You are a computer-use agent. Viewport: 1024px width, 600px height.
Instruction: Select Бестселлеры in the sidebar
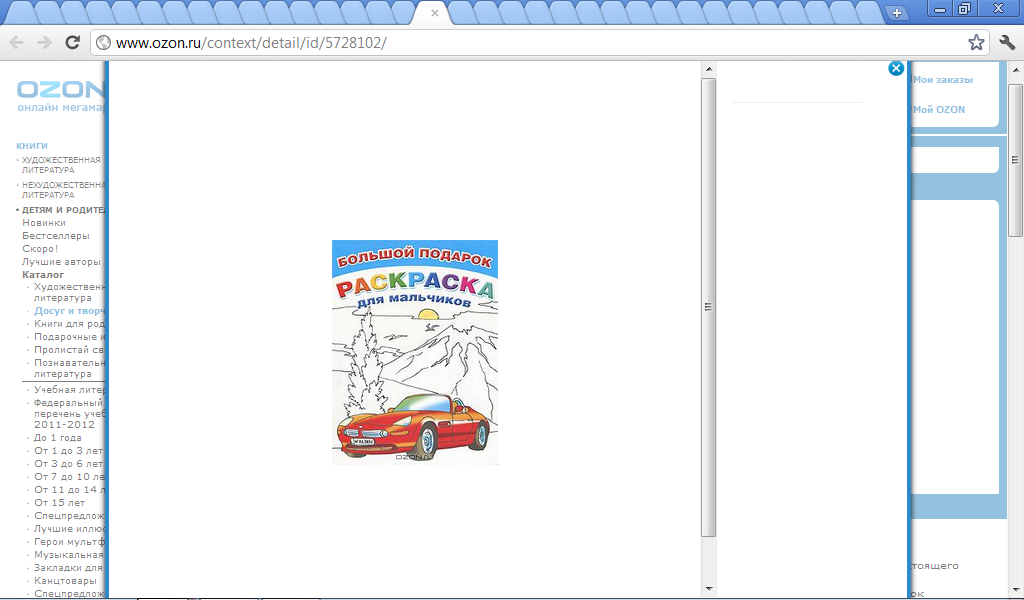[x=56, y=236]
